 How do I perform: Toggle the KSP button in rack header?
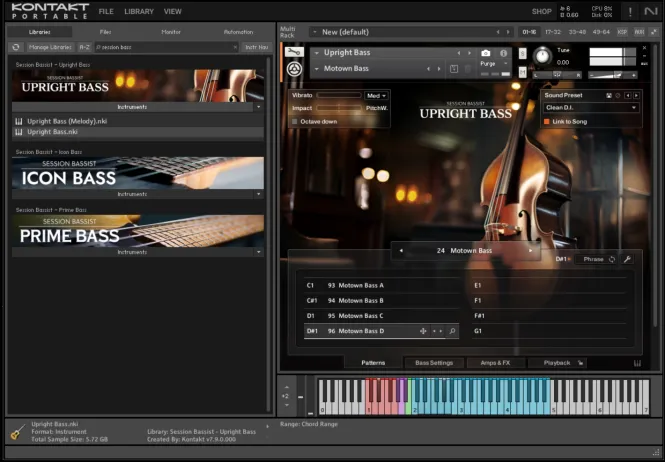[x=622, y=32]
